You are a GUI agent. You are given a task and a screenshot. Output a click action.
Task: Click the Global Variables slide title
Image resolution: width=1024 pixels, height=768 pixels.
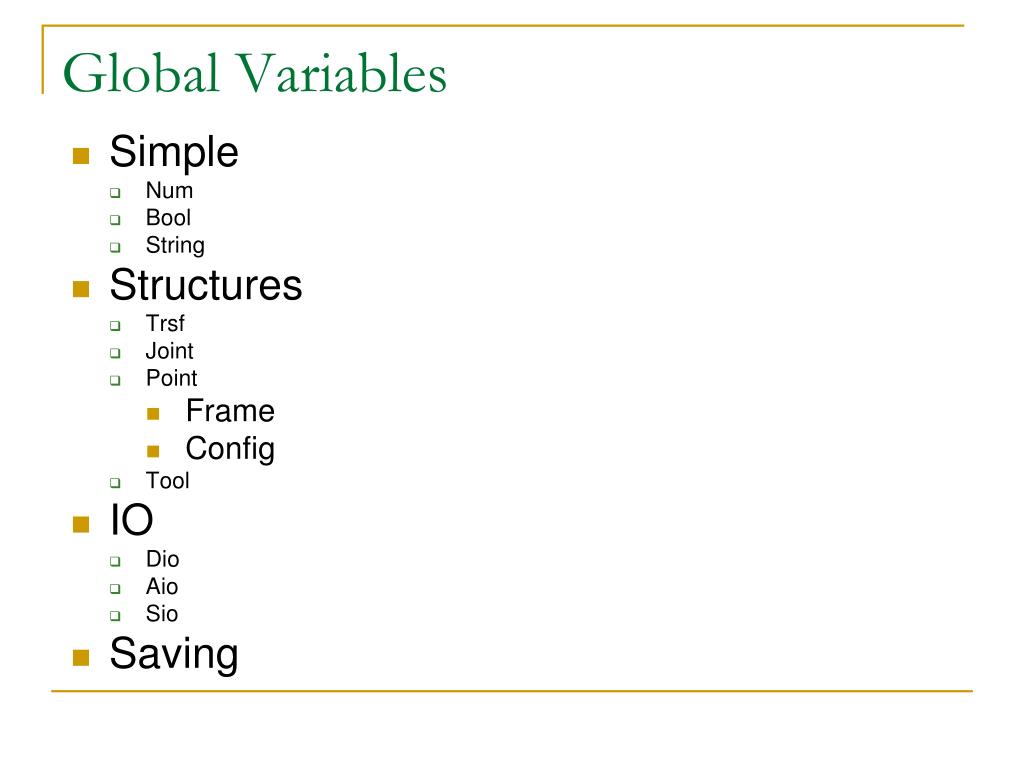coord(255,73)
